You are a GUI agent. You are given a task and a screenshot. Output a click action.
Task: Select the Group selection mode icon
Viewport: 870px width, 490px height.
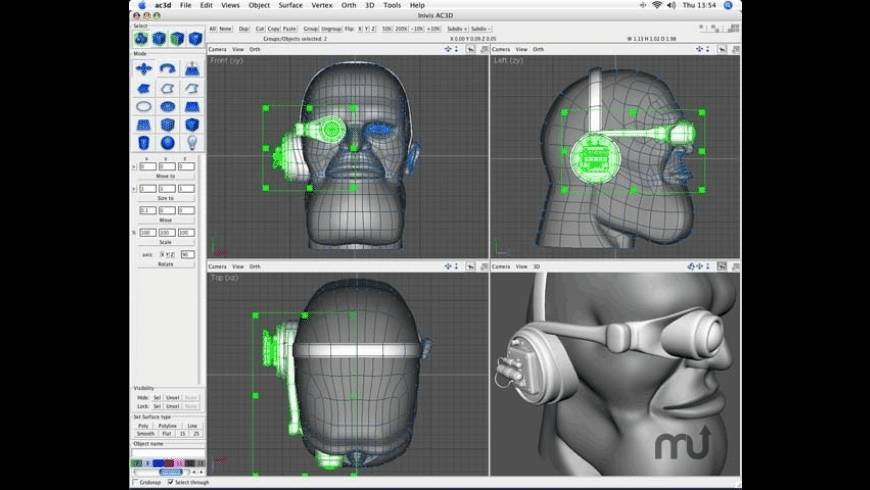pos(141,38)
